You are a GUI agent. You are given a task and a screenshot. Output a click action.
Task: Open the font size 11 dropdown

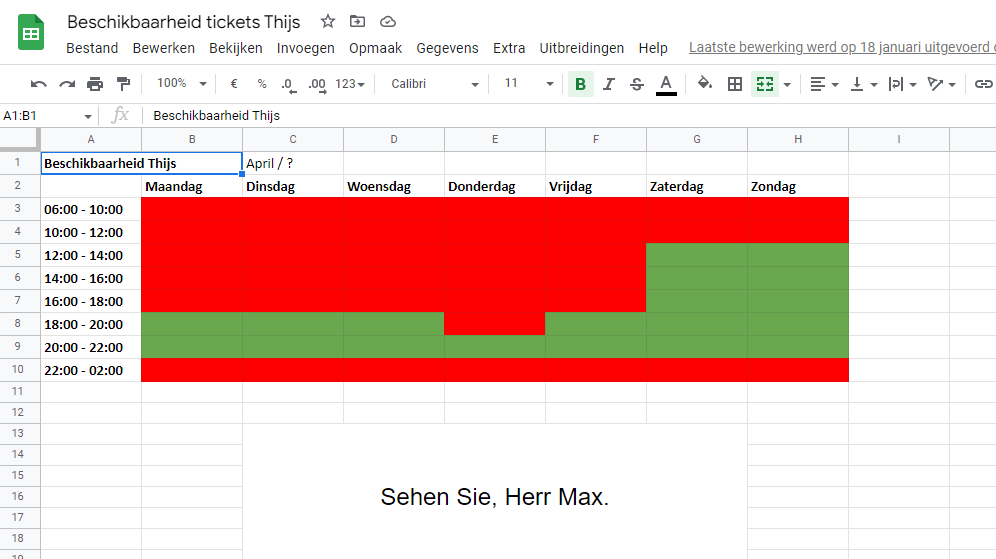(x=528, y=84)
